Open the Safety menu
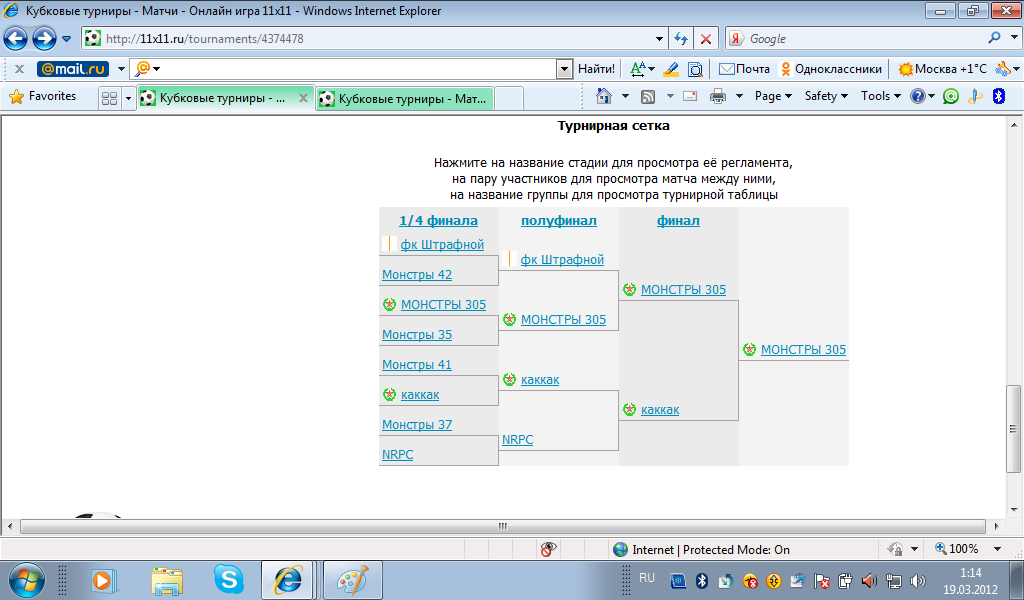Image resolution: width=1024 pixels, height=600 pixels. [826, 96]
